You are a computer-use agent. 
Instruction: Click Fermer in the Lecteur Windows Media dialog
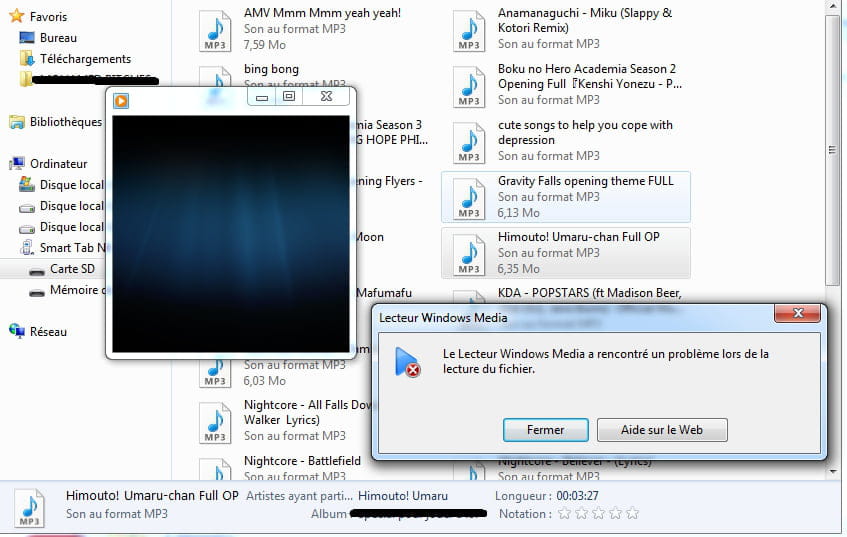546,430
